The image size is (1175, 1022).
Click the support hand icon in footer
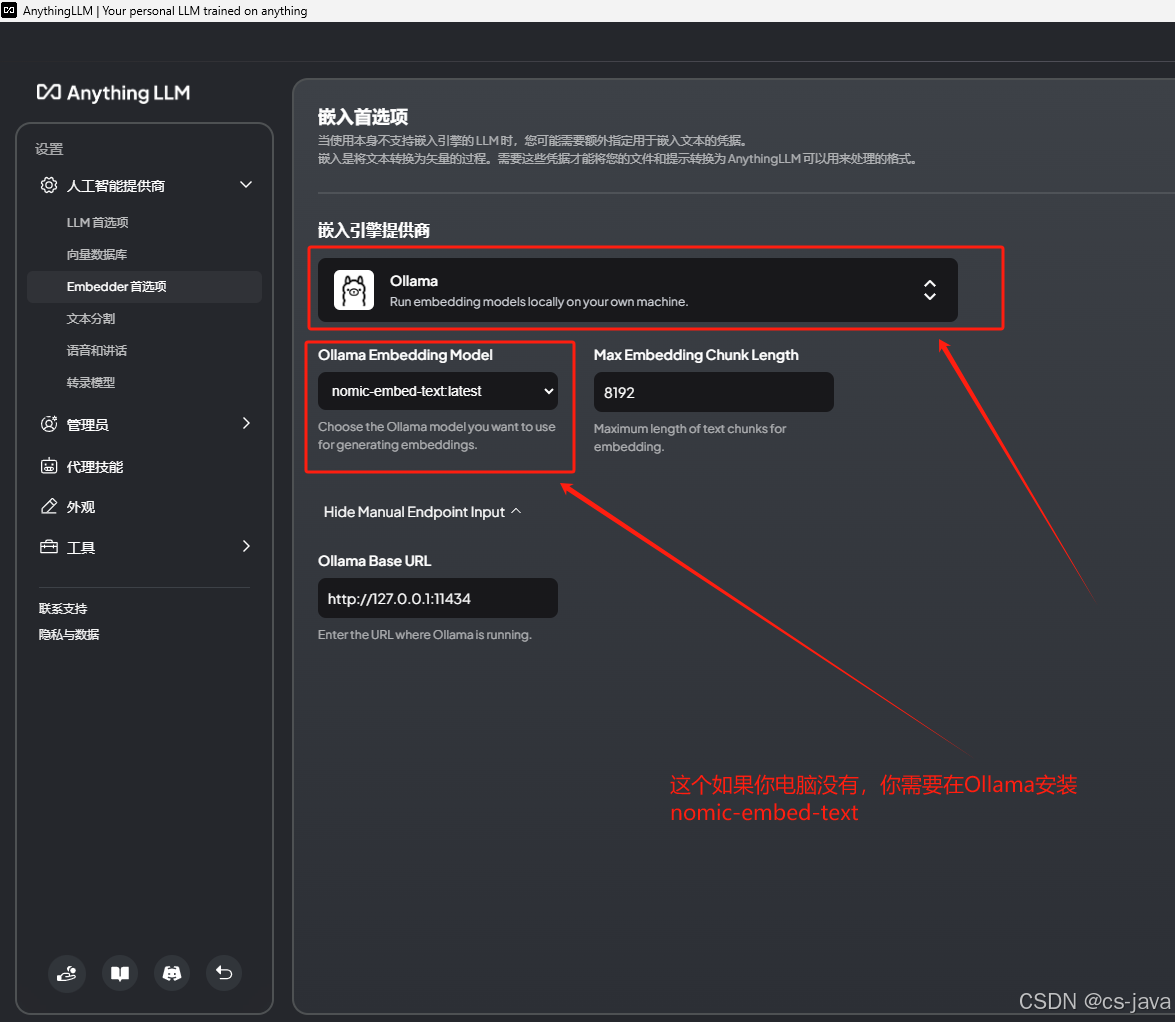67,973
